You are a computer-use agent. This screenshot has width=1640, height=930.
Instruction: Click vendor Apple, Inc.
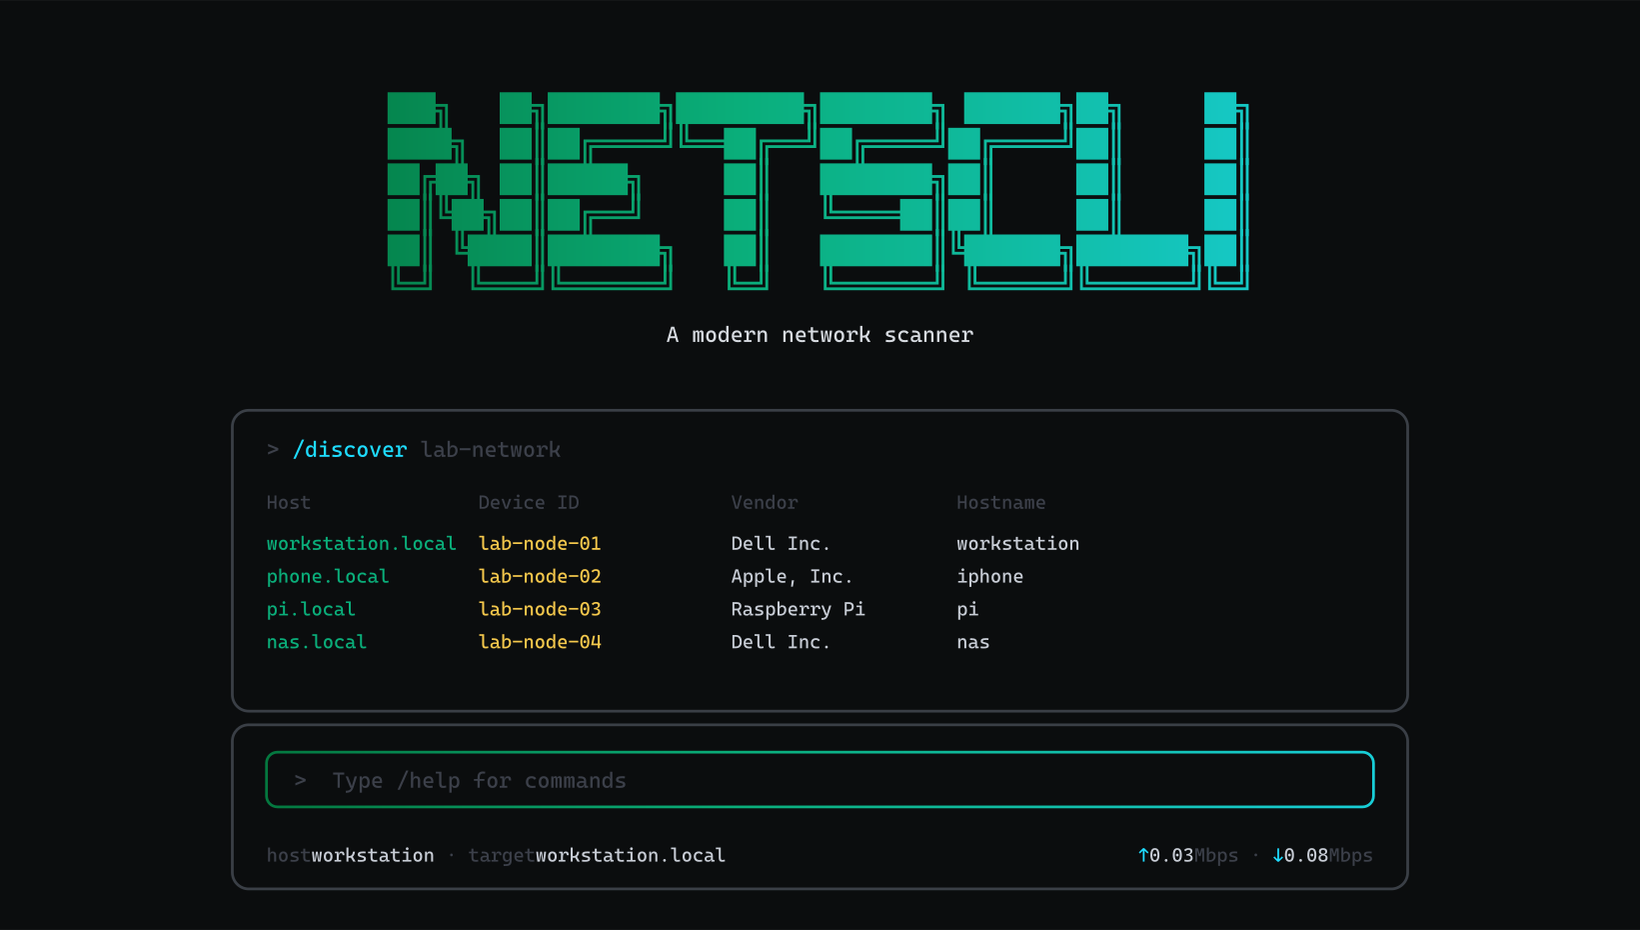point(792,577)
